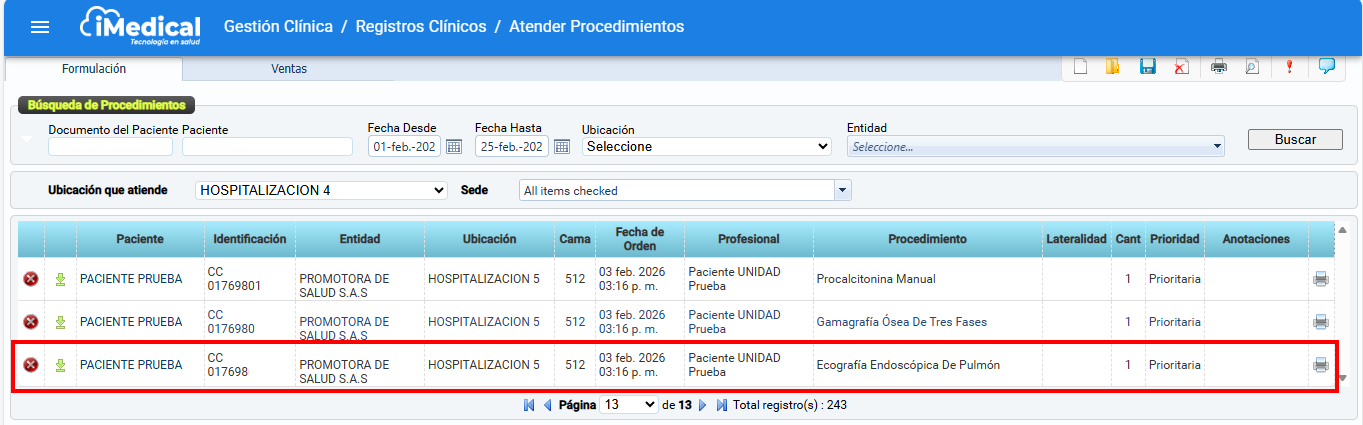Go to the first page of results
This screenshot has height=425, width=1363.
[529, 405]
